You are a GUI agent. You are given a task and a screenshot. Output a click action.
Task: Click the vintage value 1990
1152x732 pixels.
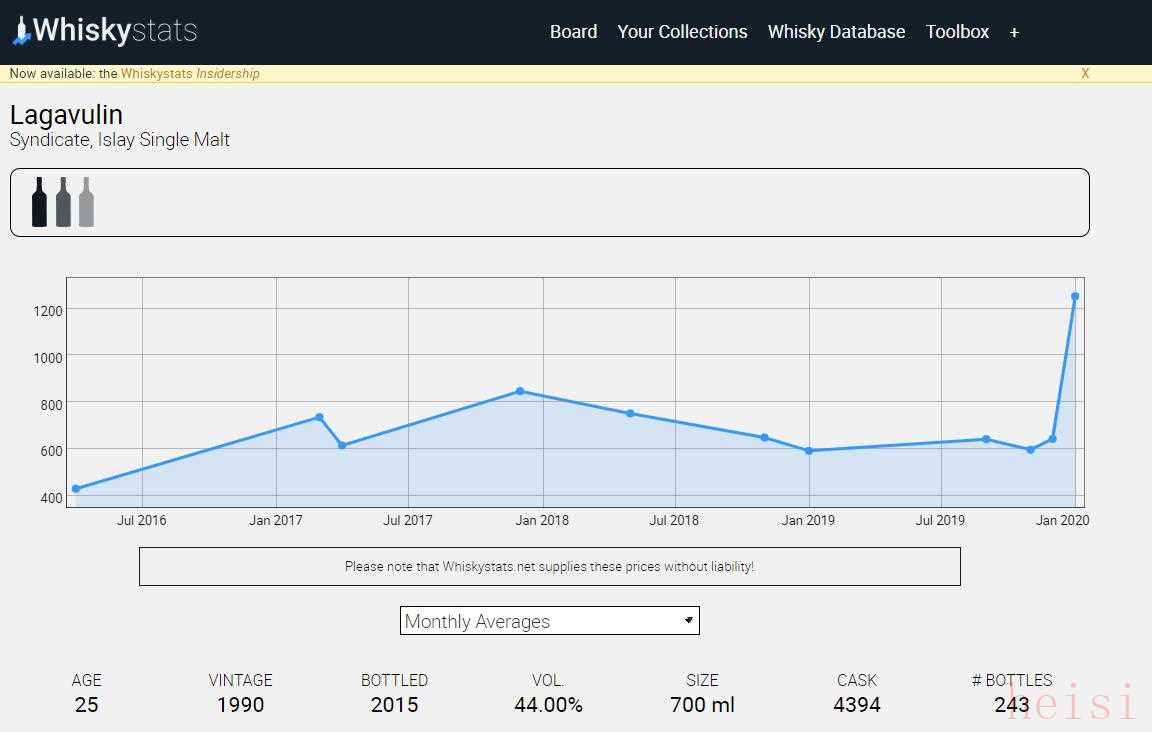[240, 705]
